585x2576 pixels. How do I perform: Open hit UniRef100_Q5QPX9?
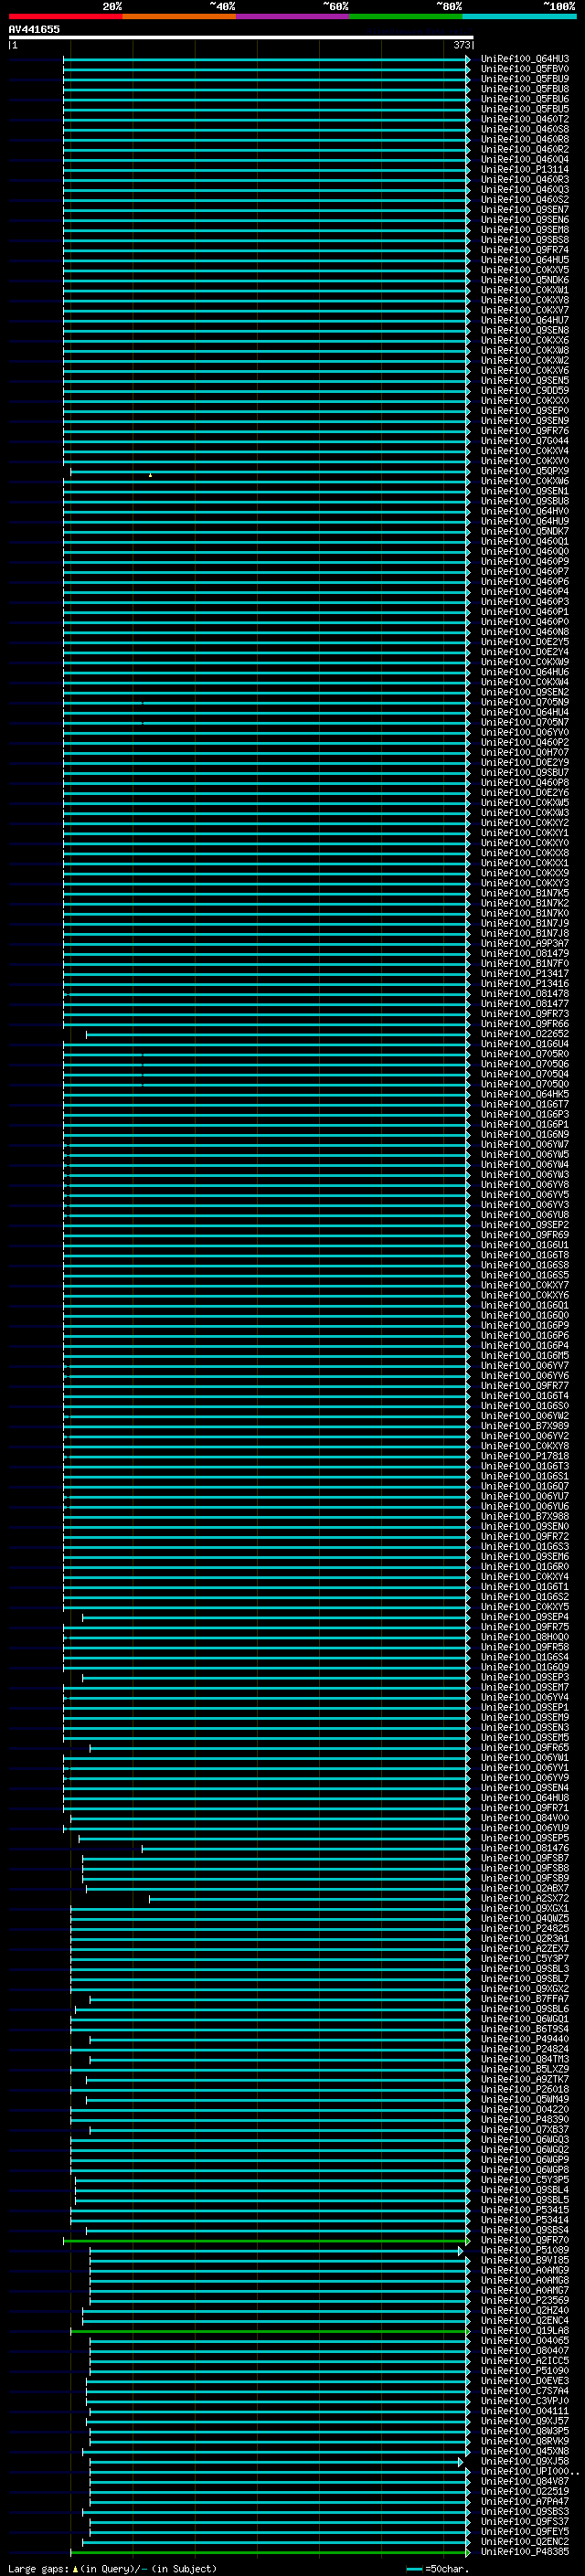(525, 472)
